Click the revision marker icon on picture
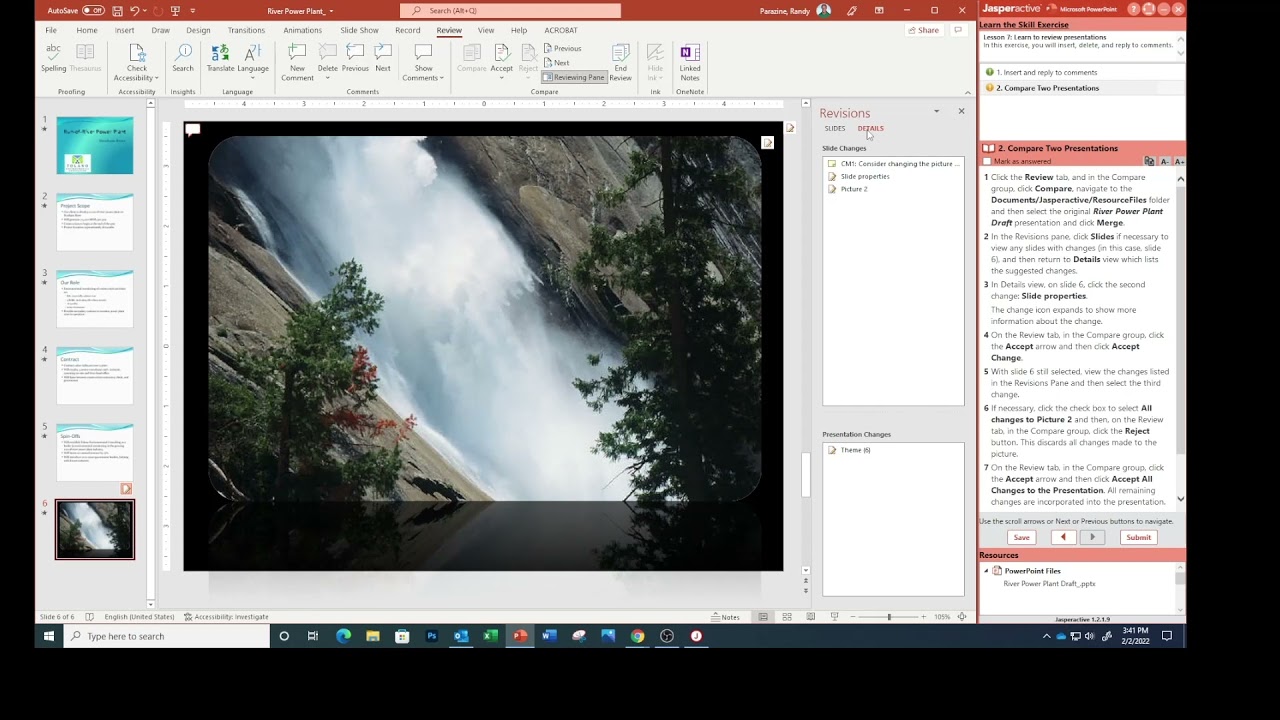 (x=767, y=143)
